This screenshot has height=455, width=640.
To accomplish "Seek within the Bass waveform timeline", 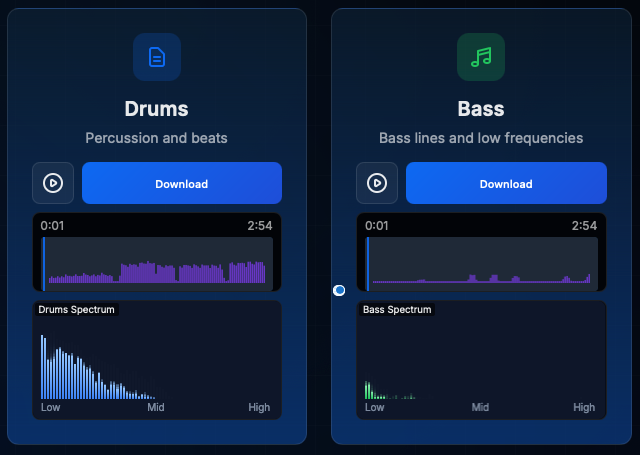I will 482,264.
